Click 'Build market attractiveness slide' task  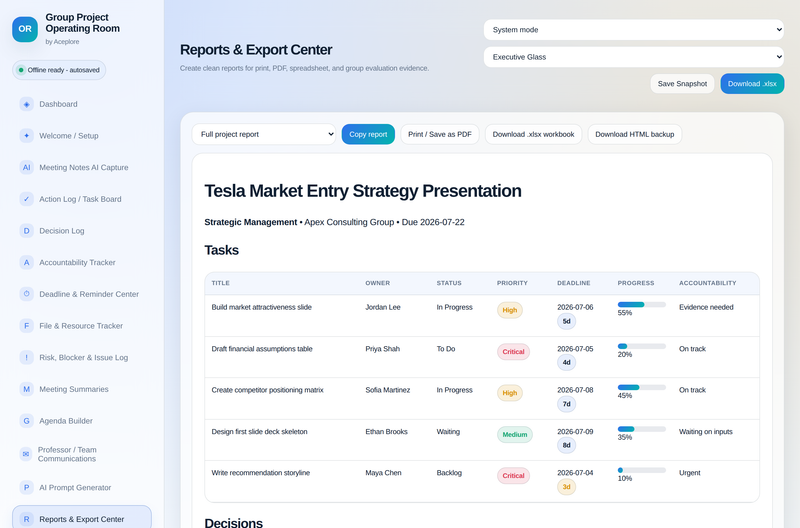tap(261, 307)
